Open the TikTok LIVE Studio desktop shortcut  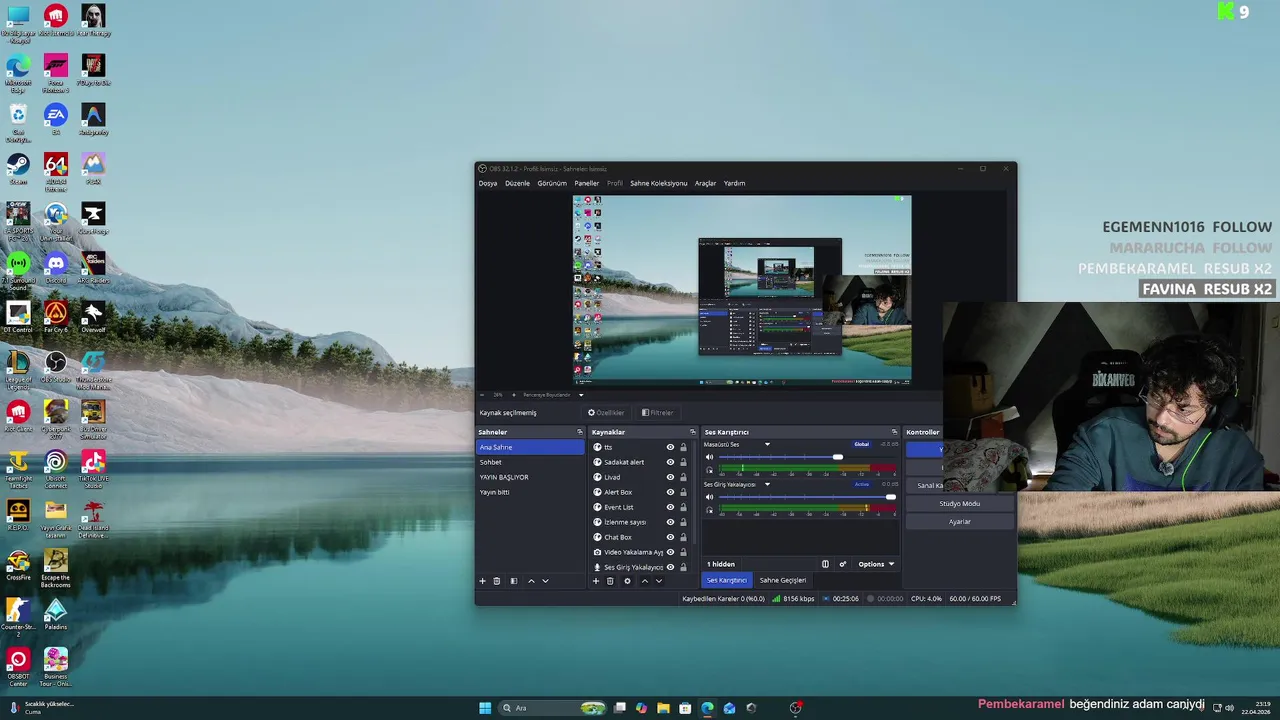93,468
